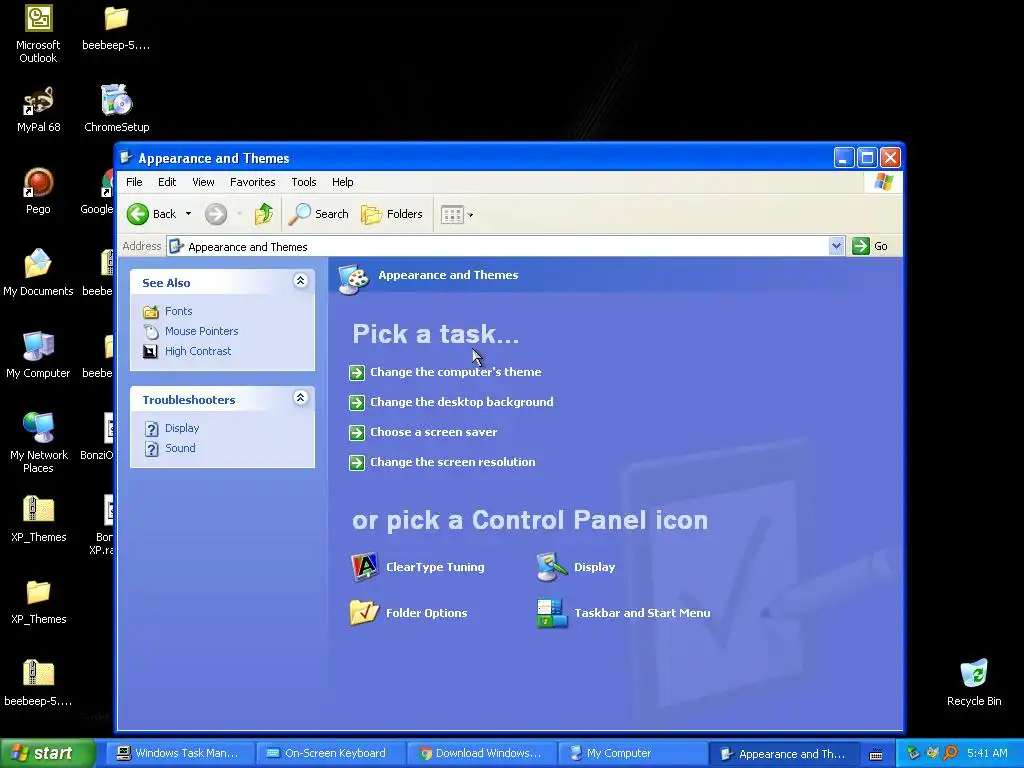The image size is (1024, 768).
Task: Click the Up folder icon in toolbar
Action: (x=264, y=214)
